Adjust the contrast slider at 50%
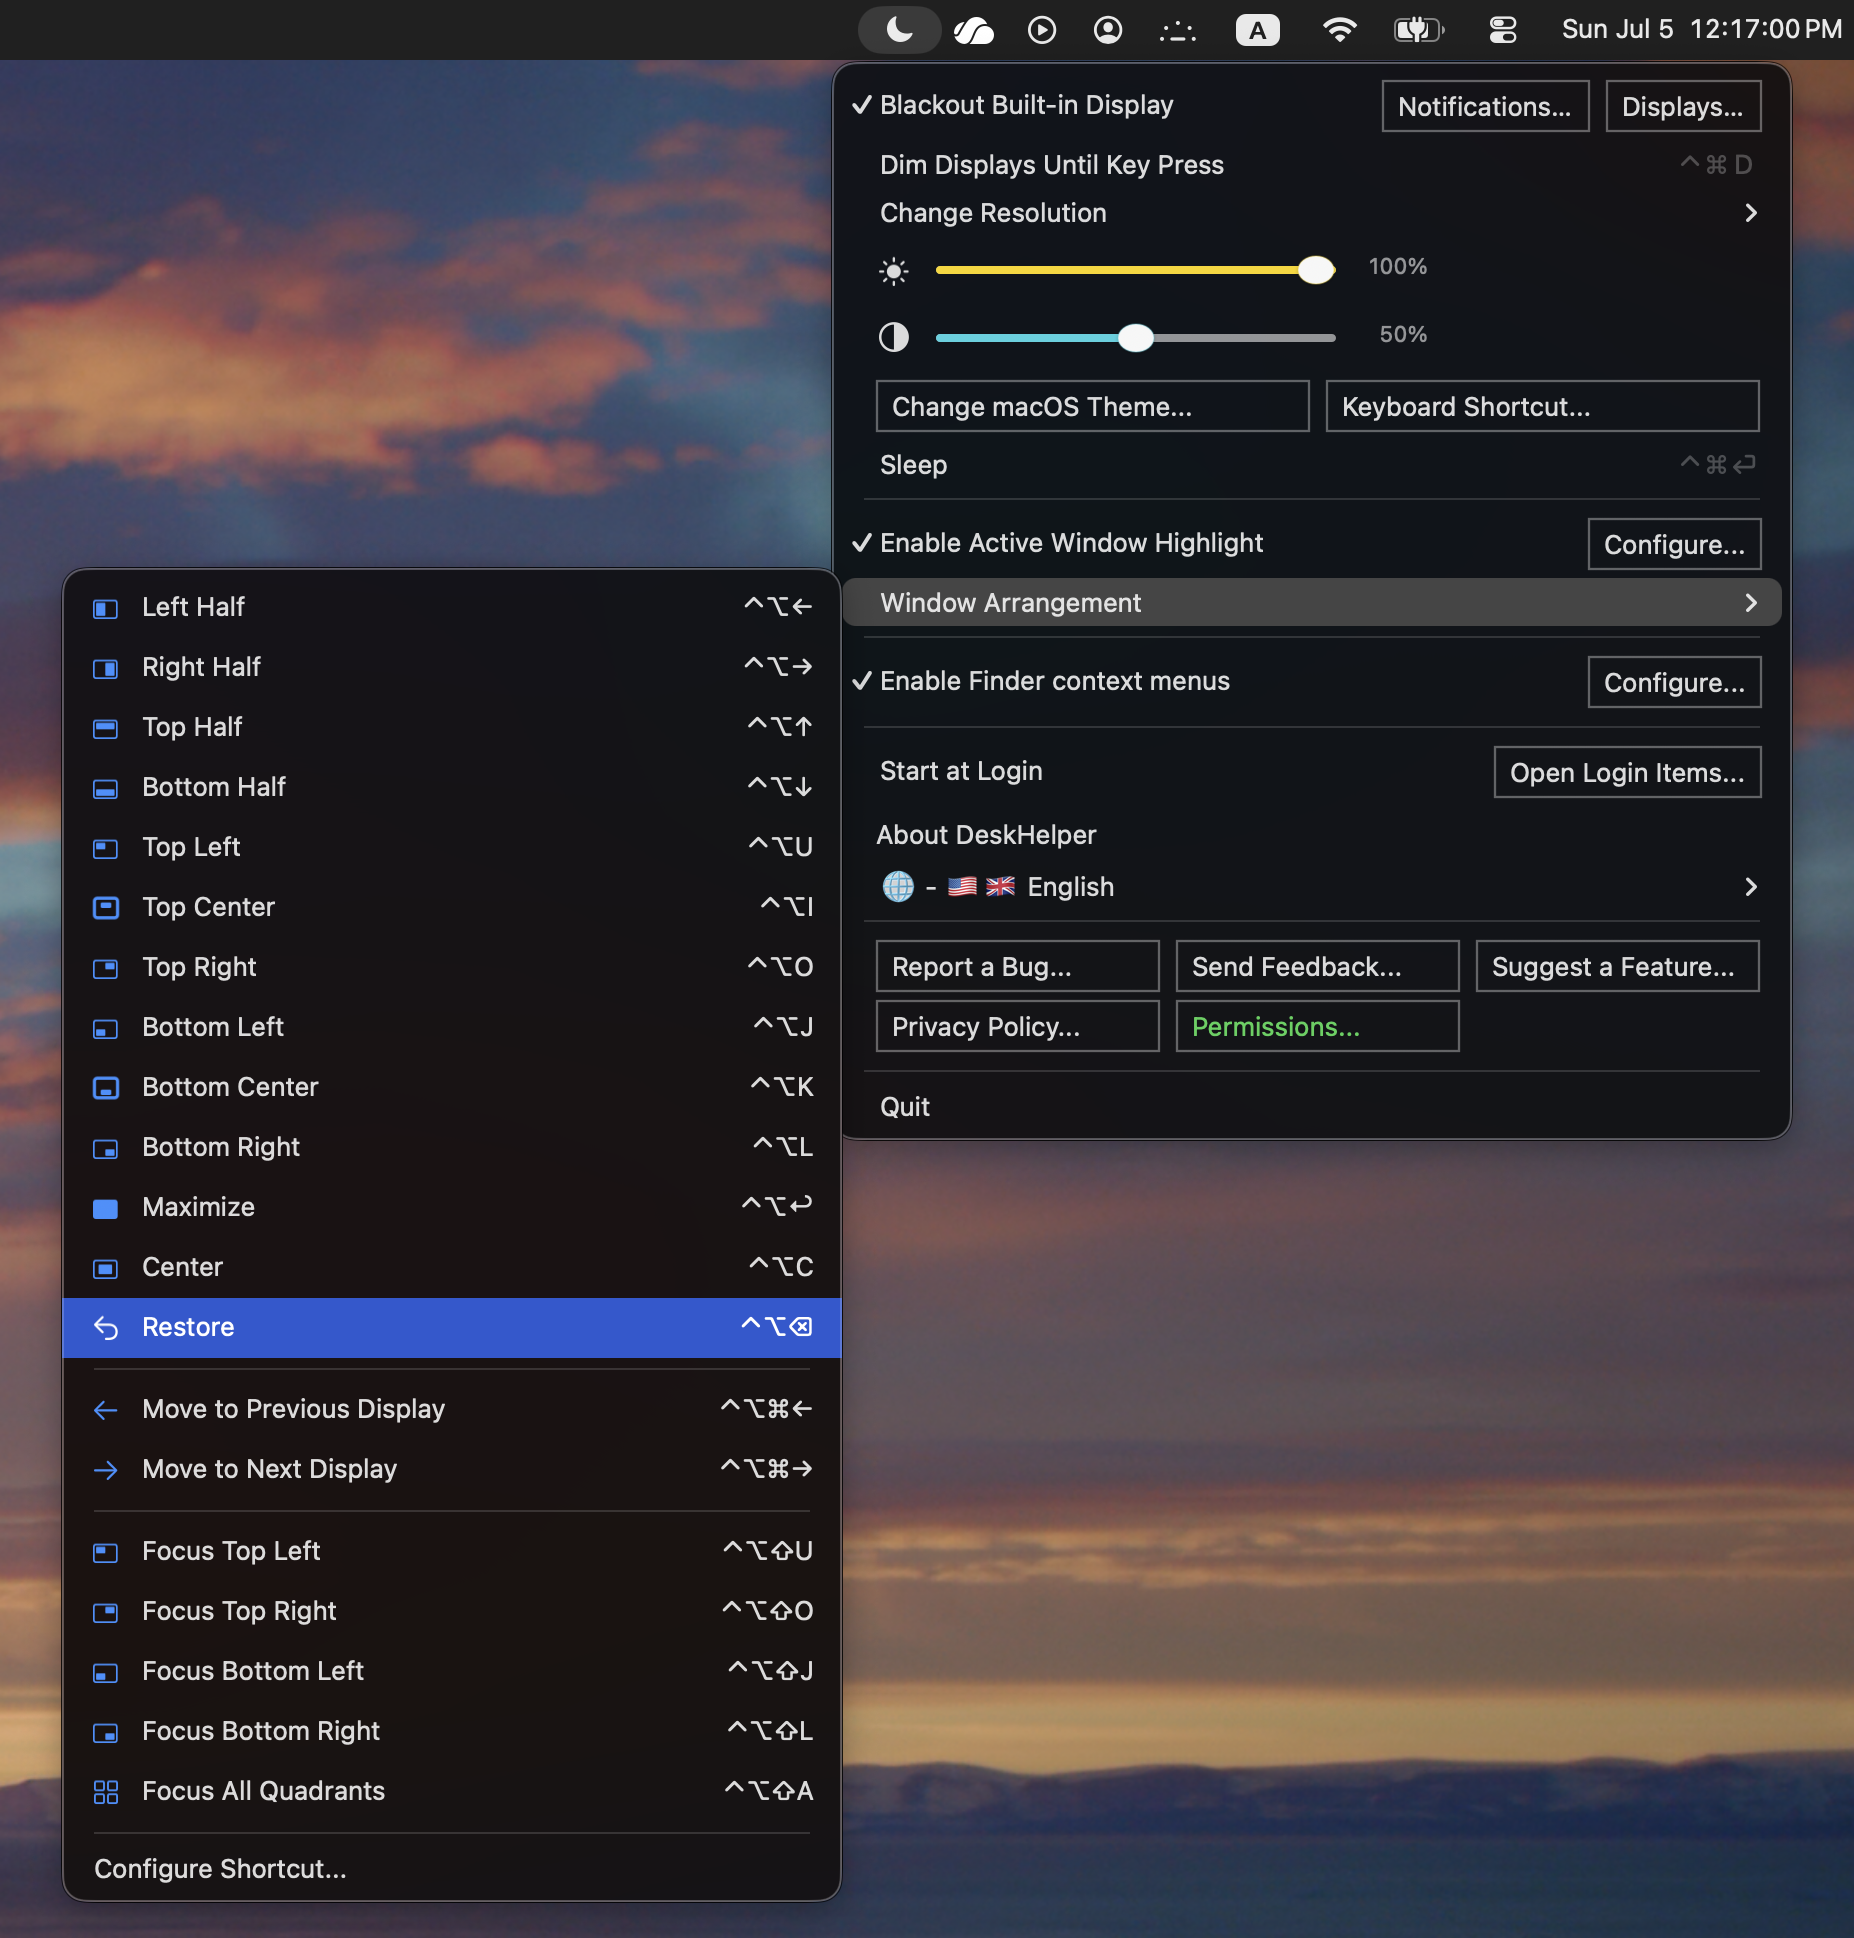The width and height of the screenshot is (1854, 1938). click(x=1135, y=338)
